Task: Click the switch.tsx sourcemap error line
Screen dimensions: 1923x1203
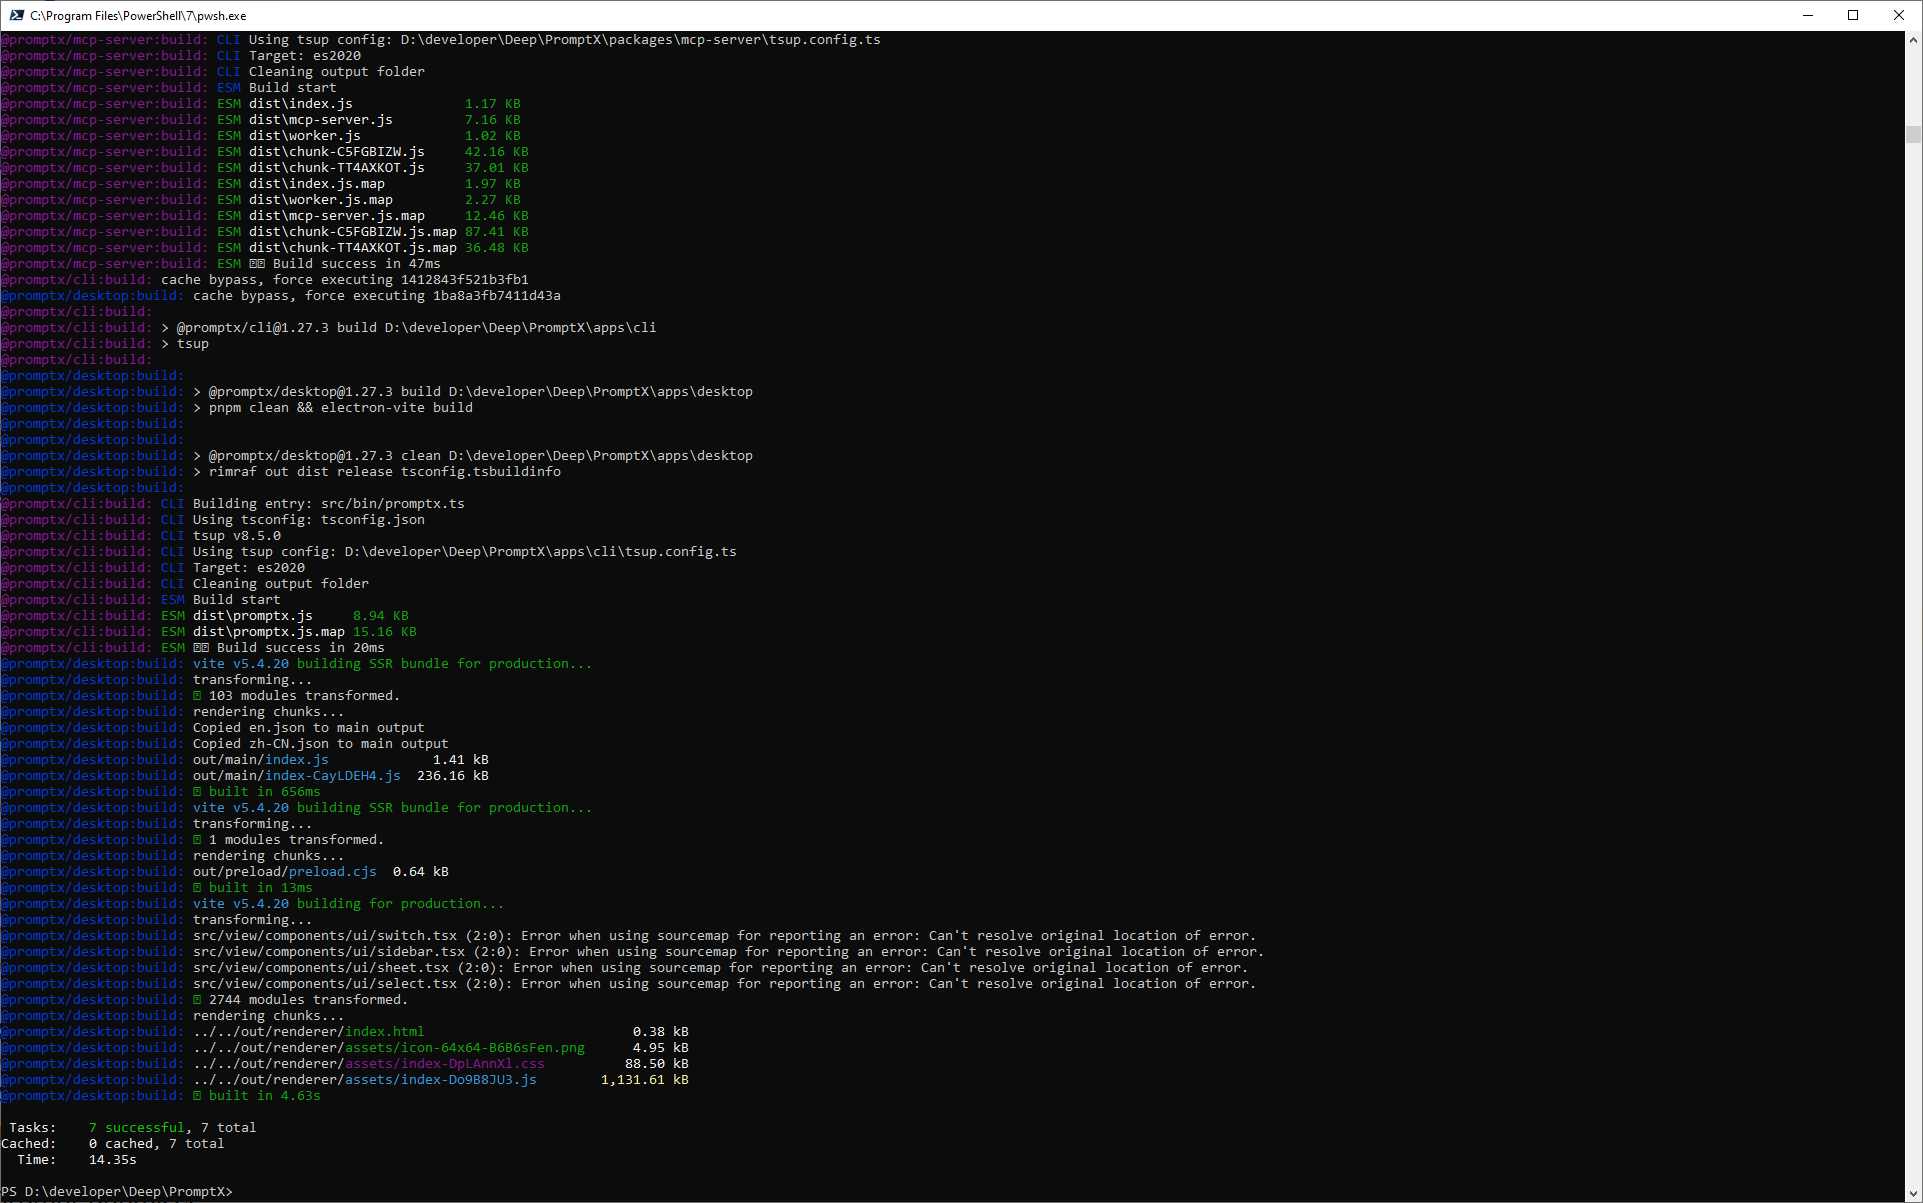Action: pos(724,935)
